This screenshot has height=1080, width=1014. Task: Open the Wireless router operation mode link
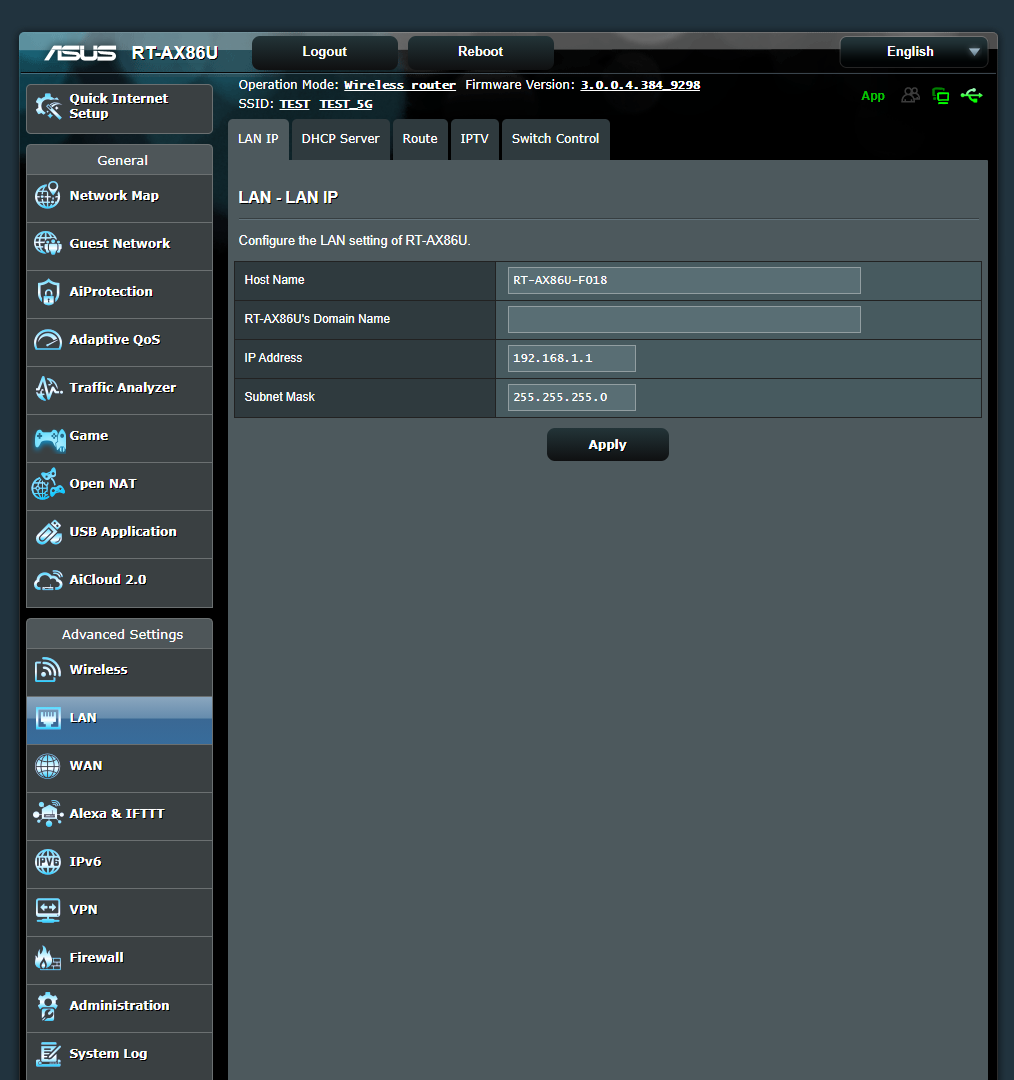point(400,85)
